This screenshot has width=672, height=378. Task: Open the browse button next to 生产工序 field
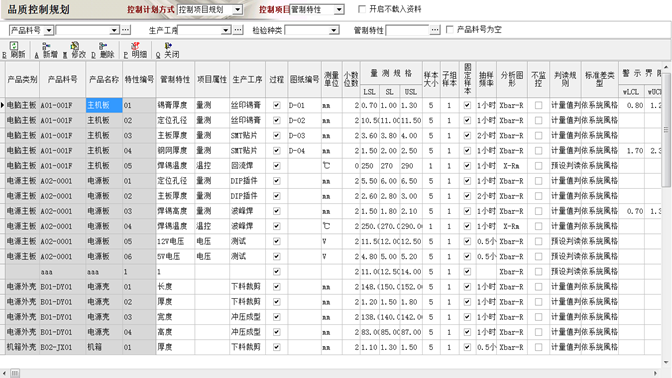[x=238, y=30]
